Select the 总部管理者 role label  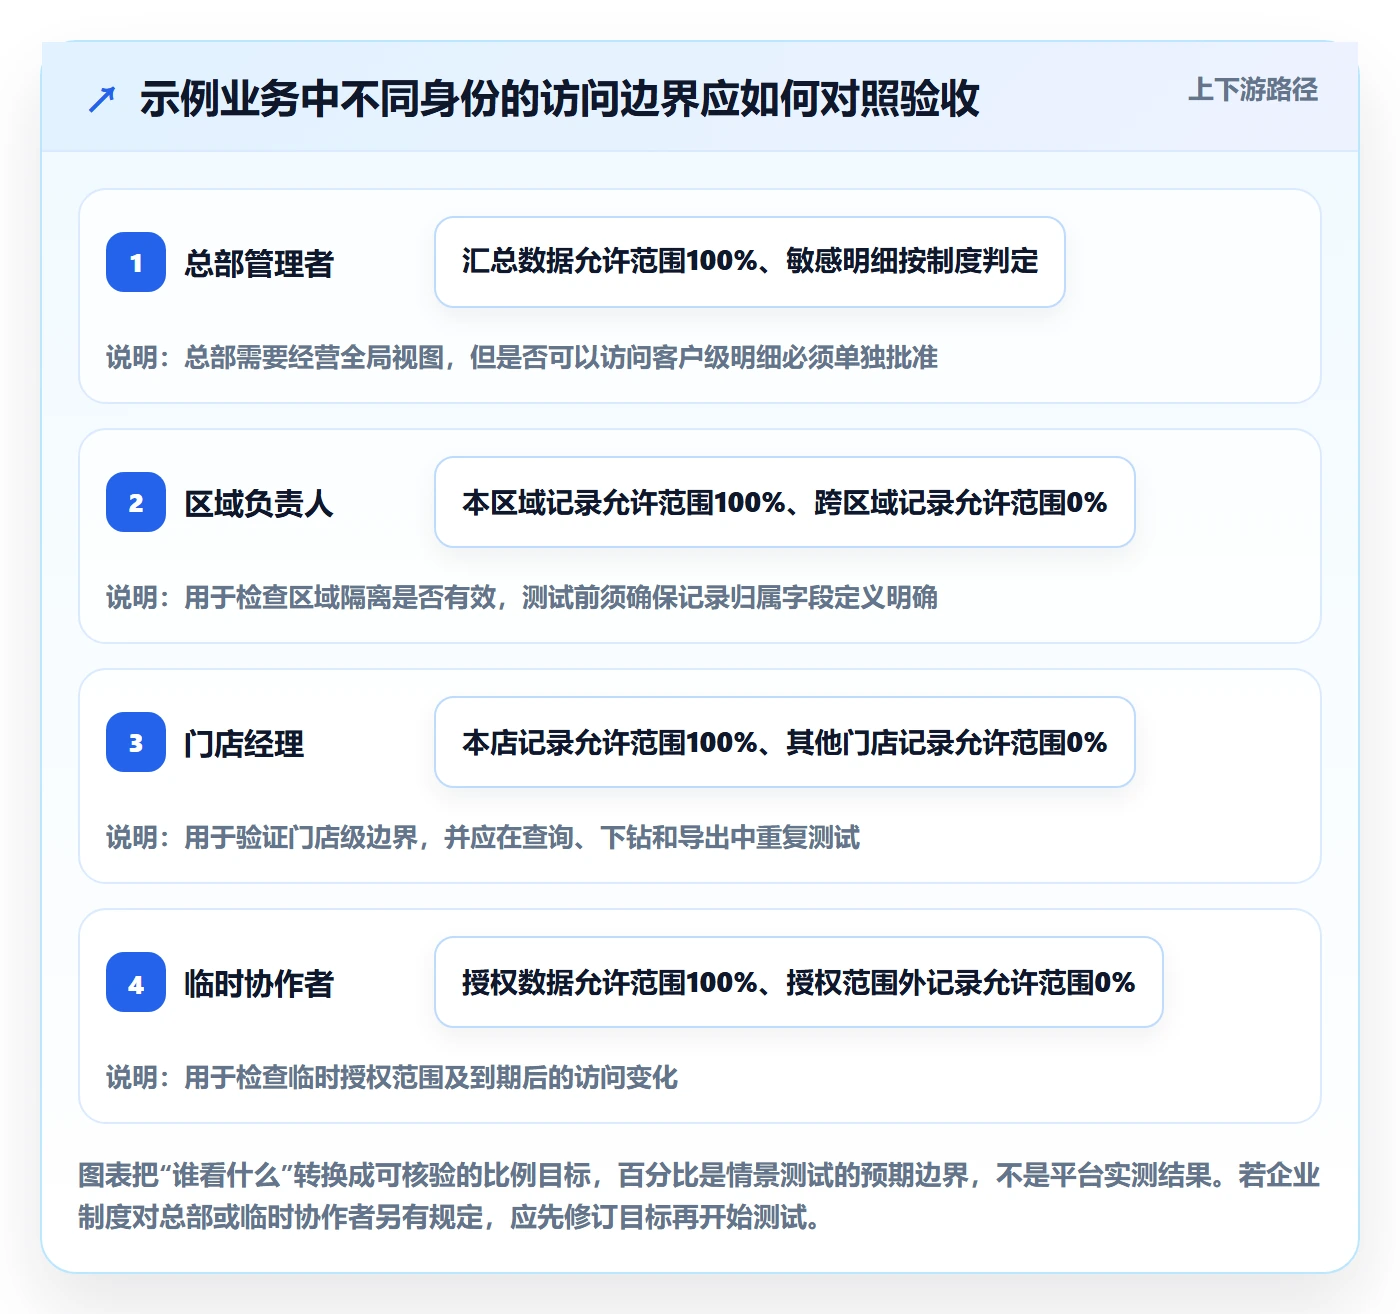[259, 263]
